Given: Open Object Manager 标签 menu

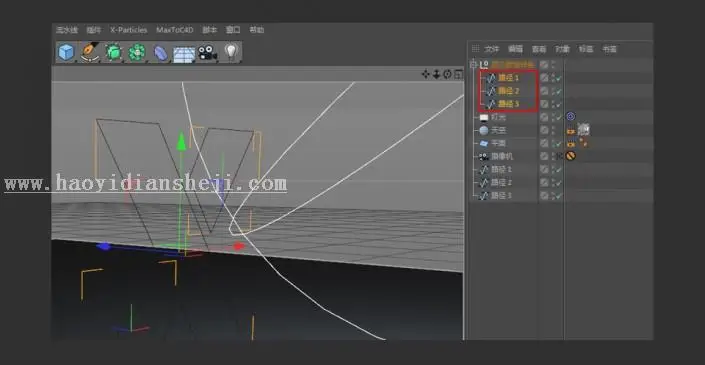Looking at the screenshot, I should pos(586,49).
